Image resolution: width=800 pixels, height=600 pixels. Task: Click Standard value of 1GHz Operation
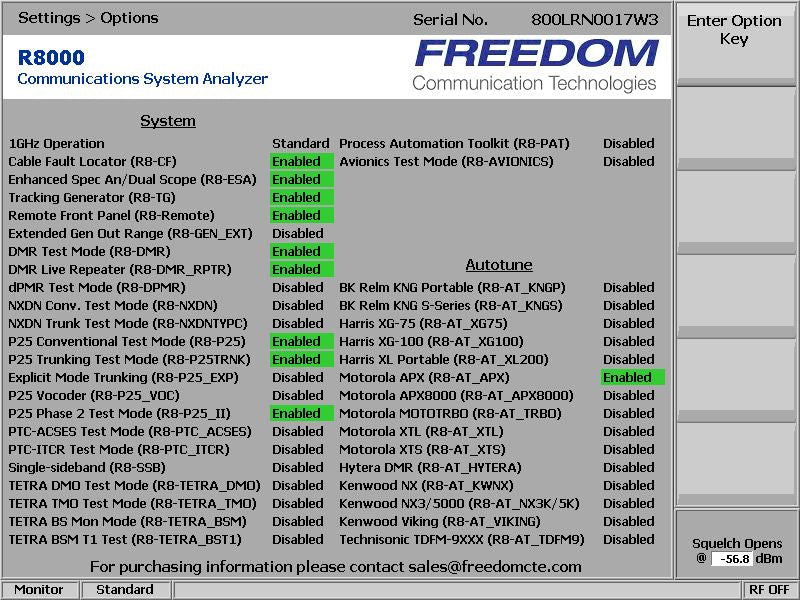301,143
